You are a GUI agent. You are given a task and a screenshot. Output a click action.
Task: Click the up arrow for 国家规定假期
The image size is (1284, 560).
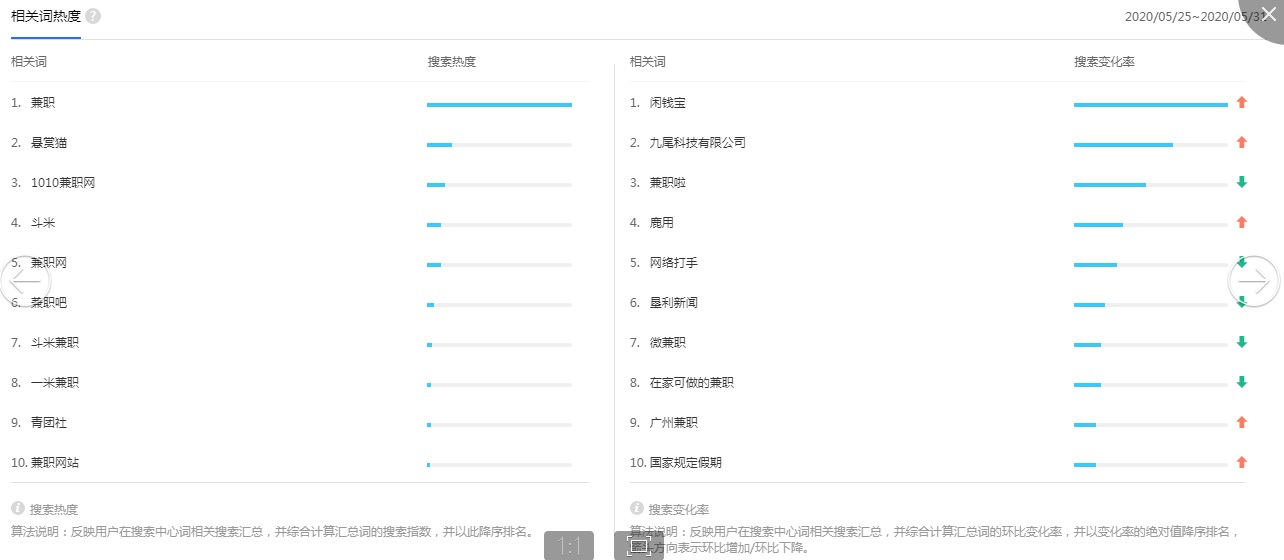click(x=1242, y=462)
